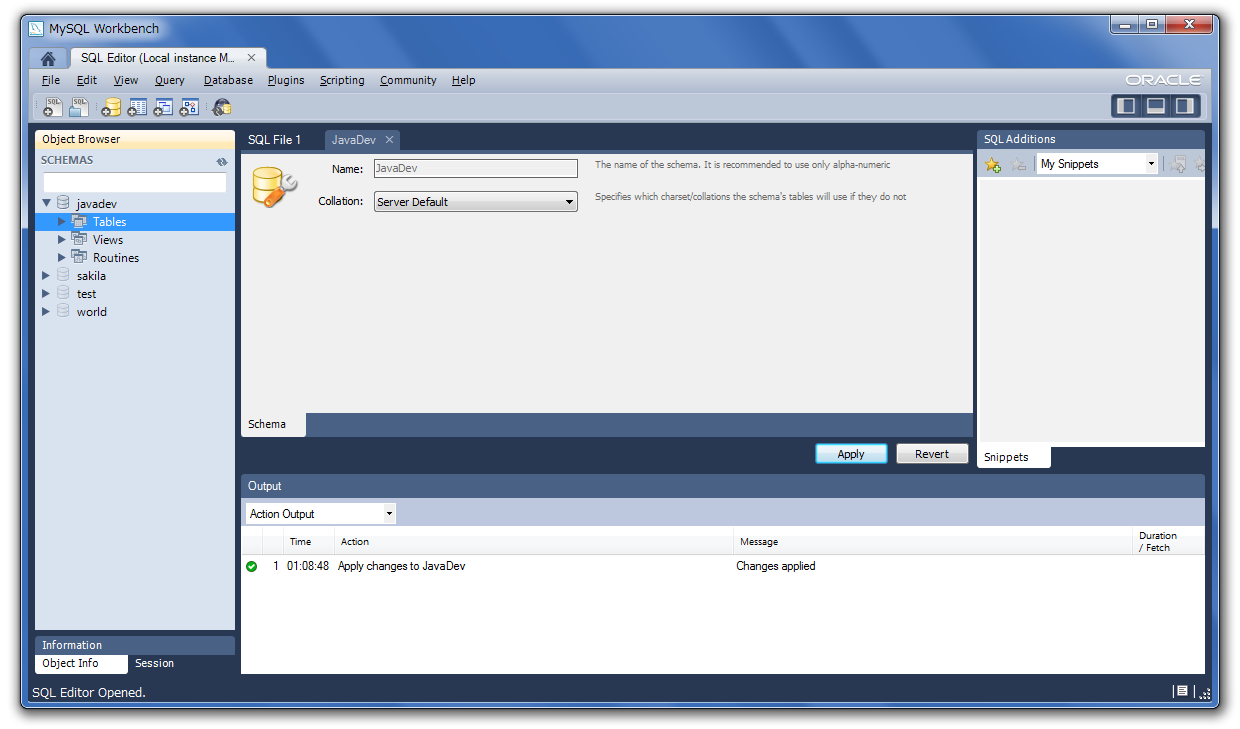Open the Help menu
Screen dimensions: 1240x729
(x=463, y=80)
